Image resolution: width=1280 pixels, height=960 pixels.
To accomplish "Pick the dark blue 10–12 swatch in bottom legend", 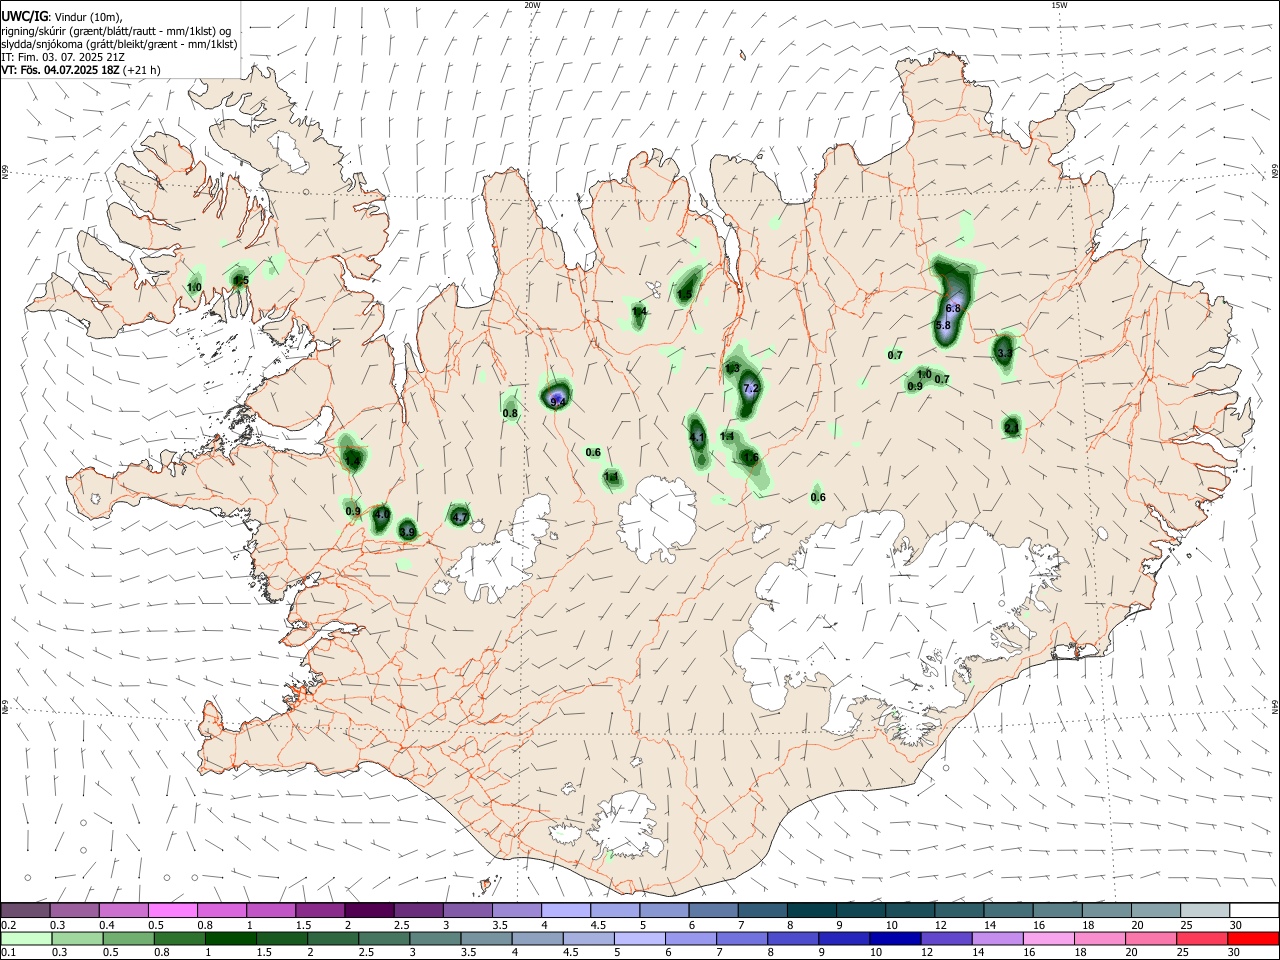I will (x=893, y=939).
